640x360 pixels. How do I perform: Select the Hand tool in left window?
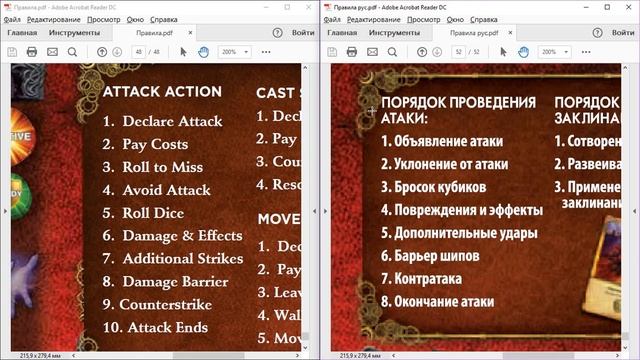[203, 52]
